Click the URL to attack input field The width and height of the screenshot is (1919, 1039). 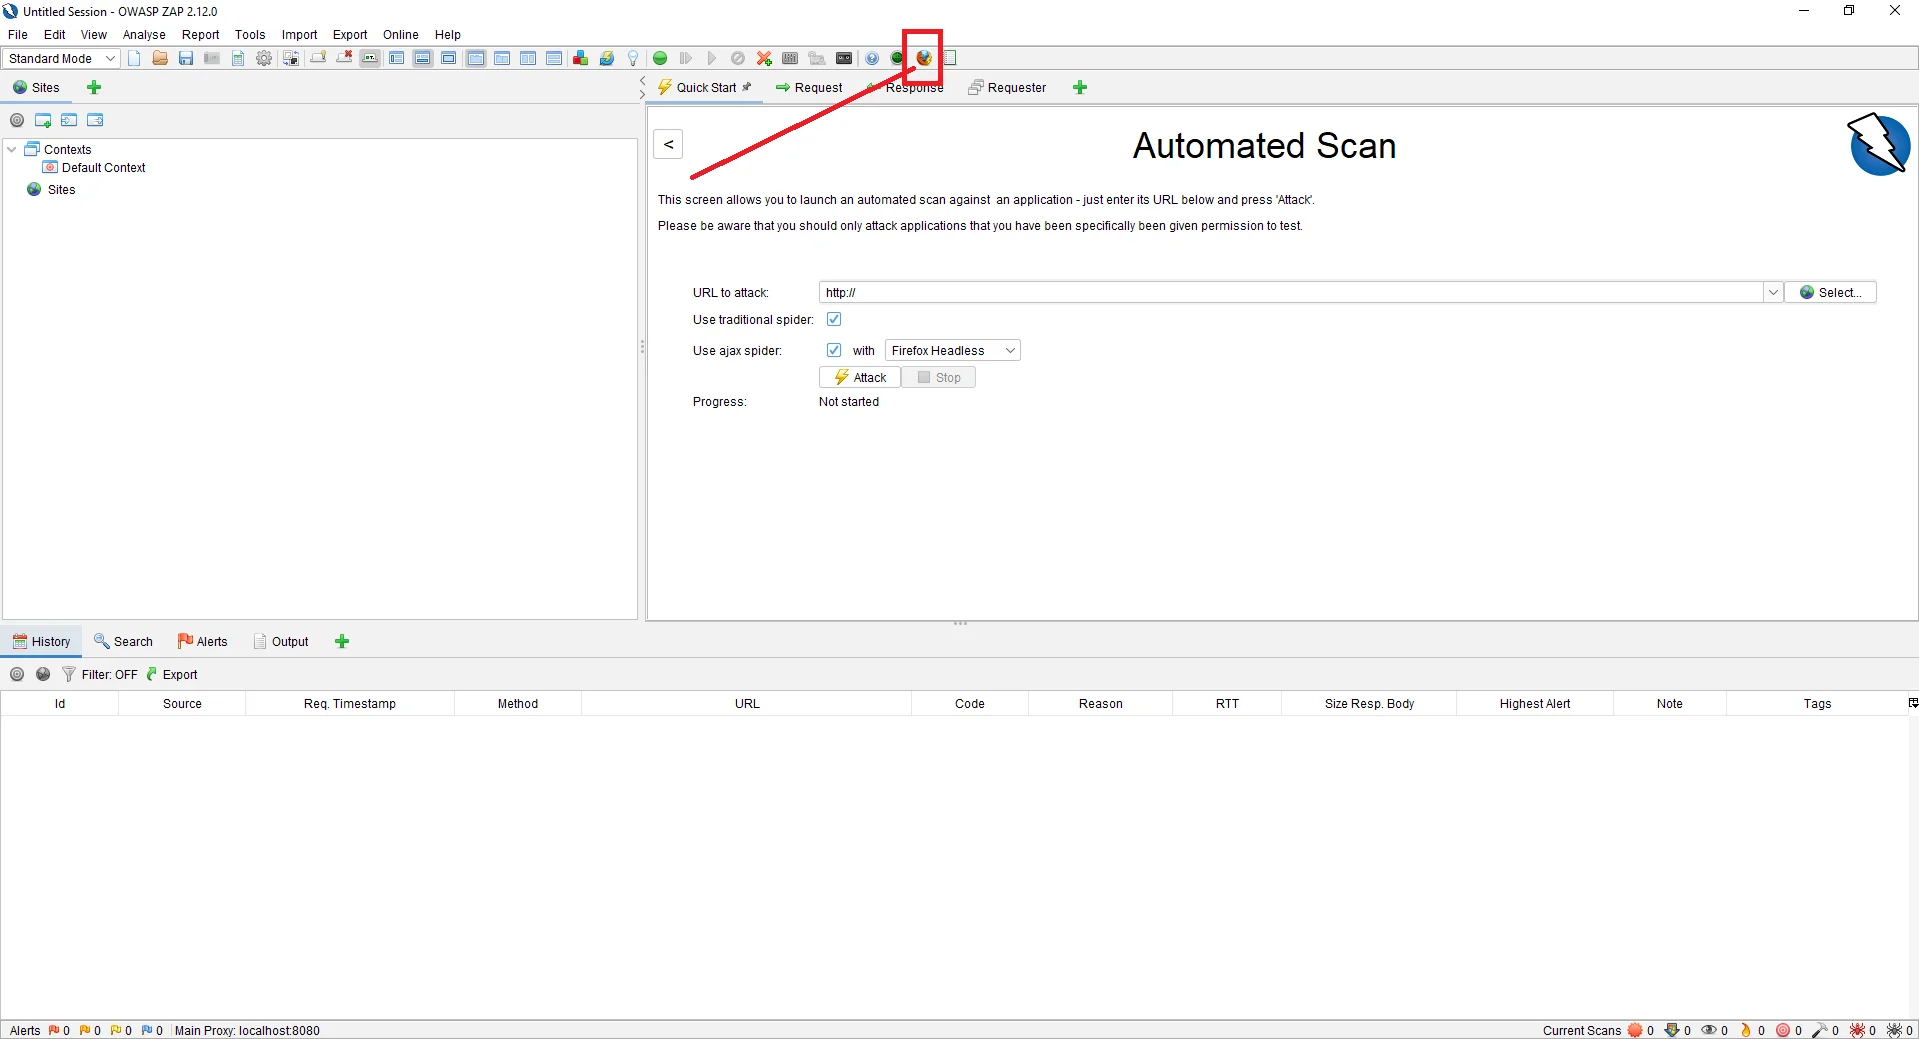tap(1290, 292)
